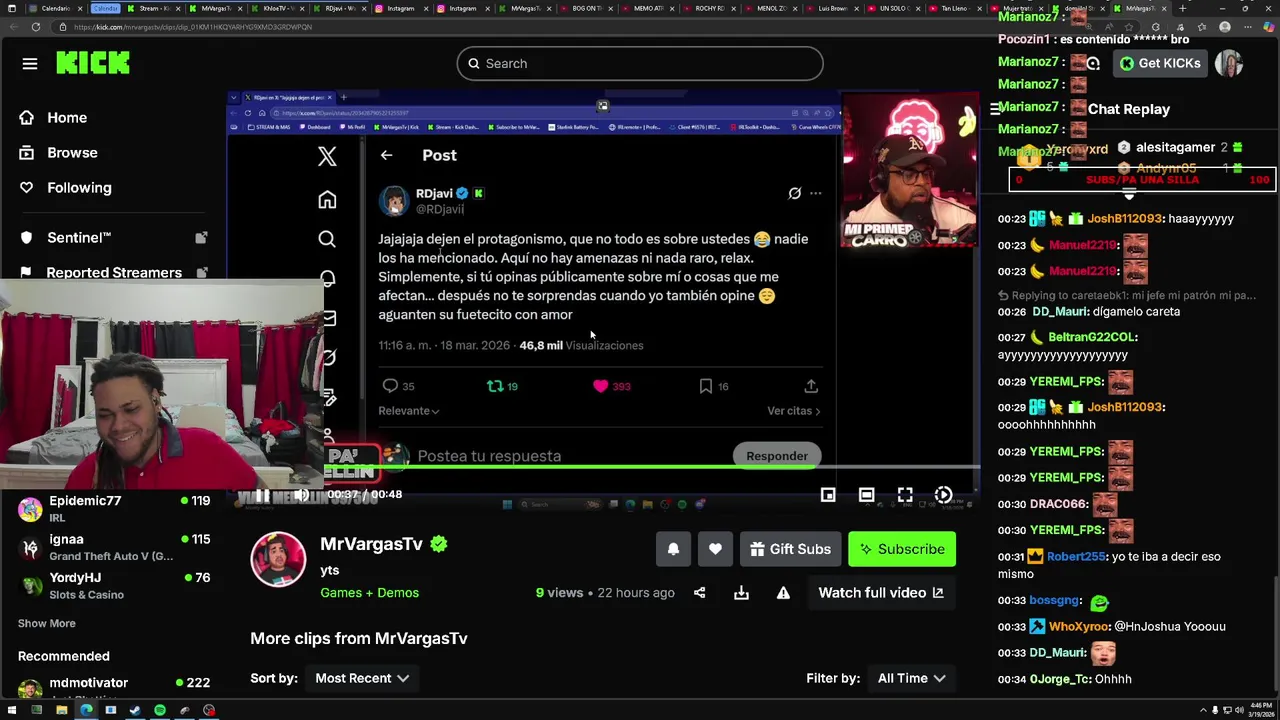Collapse the Chat Replay panel
The image size is (1280, 720).
[x=995, y=109]
